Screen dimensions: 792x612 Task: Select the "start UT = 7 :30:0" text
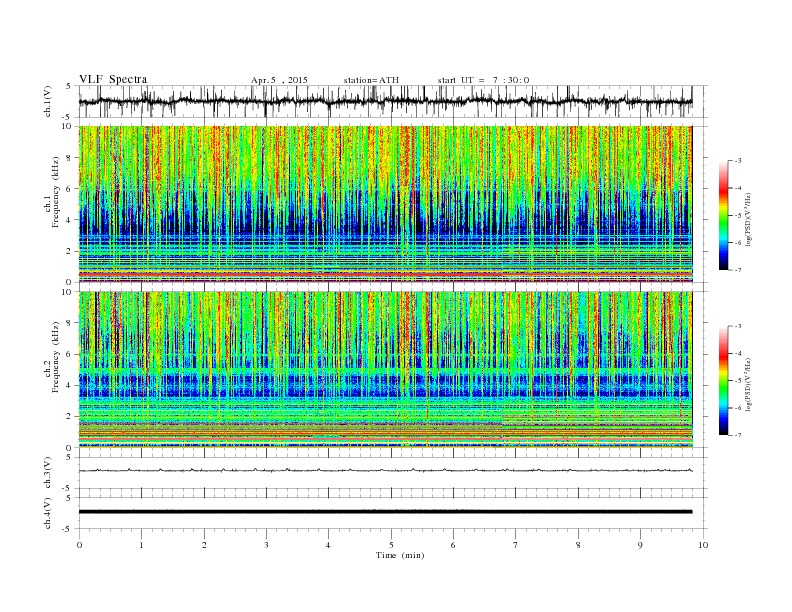pyautogui.click(x=483, y=80)
